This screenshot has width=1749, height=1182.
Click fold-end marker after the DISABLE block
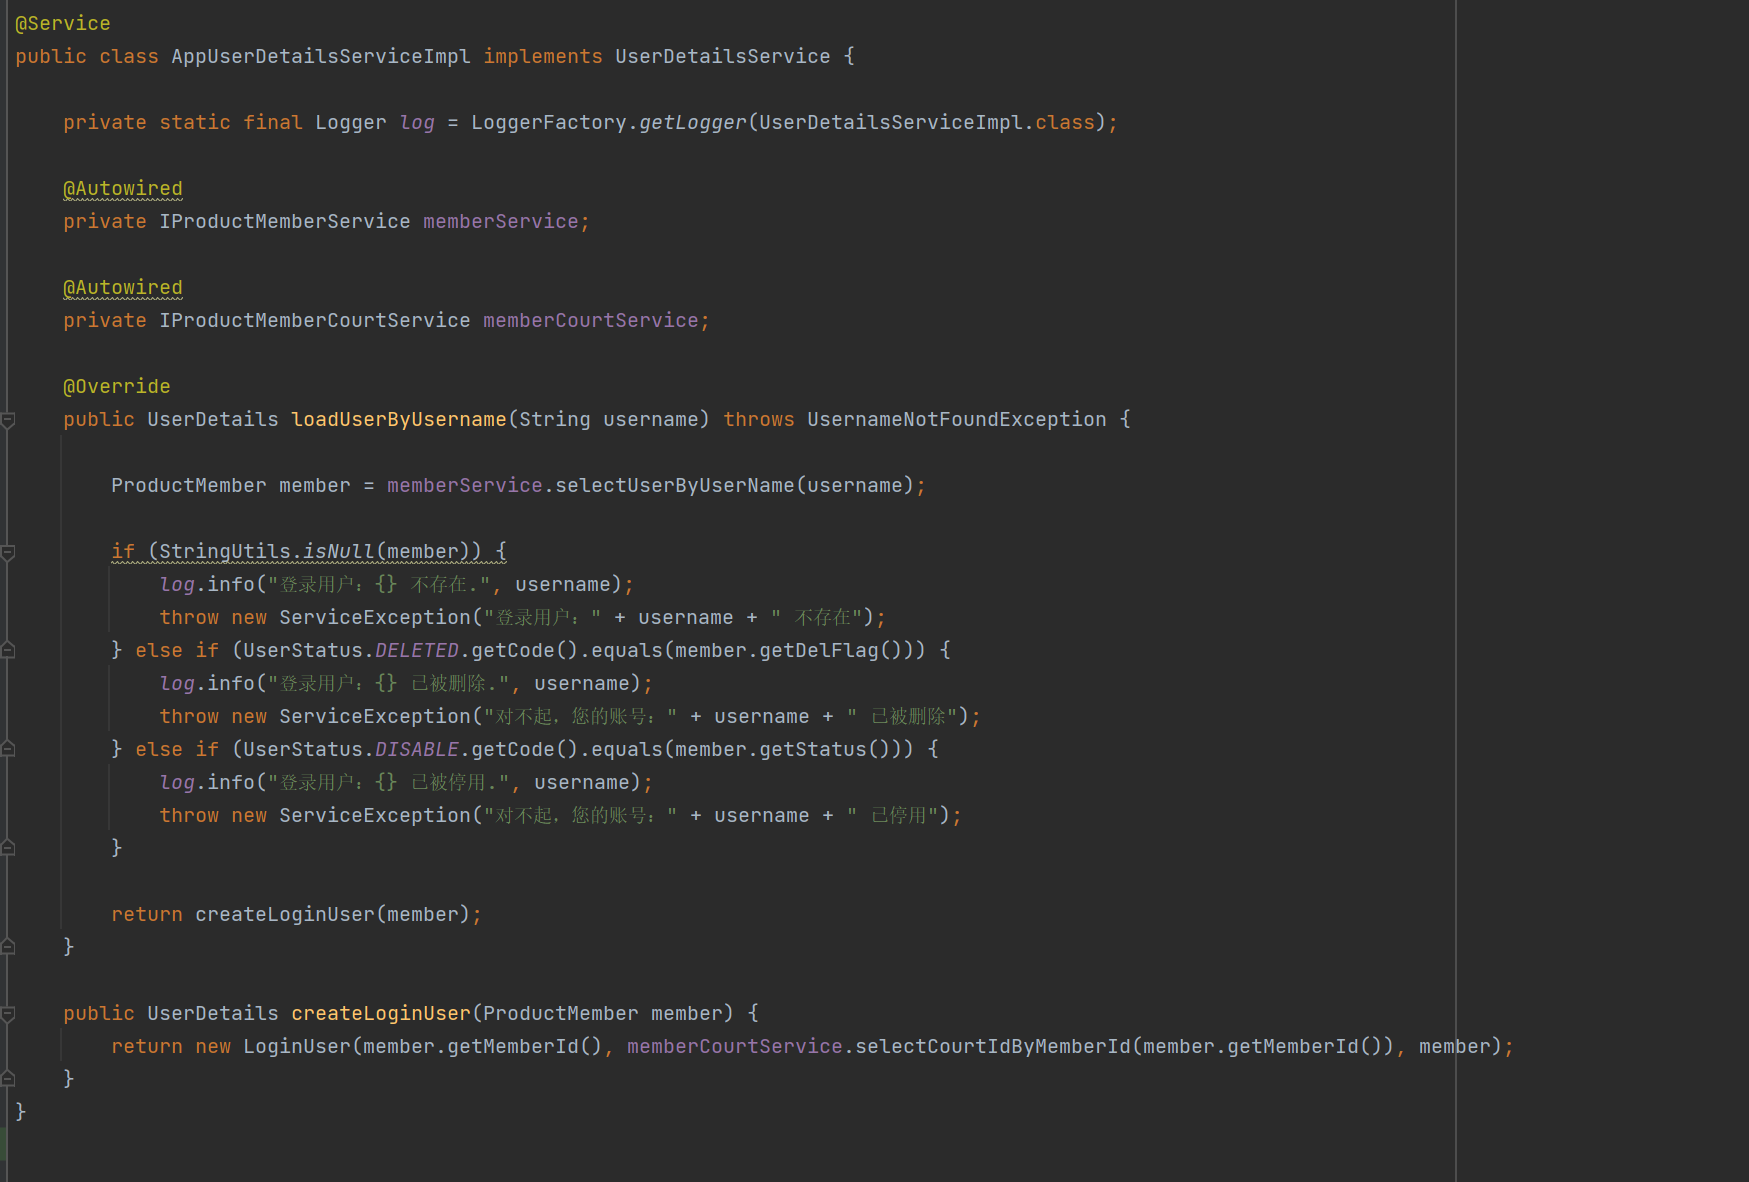coord(8,847)
